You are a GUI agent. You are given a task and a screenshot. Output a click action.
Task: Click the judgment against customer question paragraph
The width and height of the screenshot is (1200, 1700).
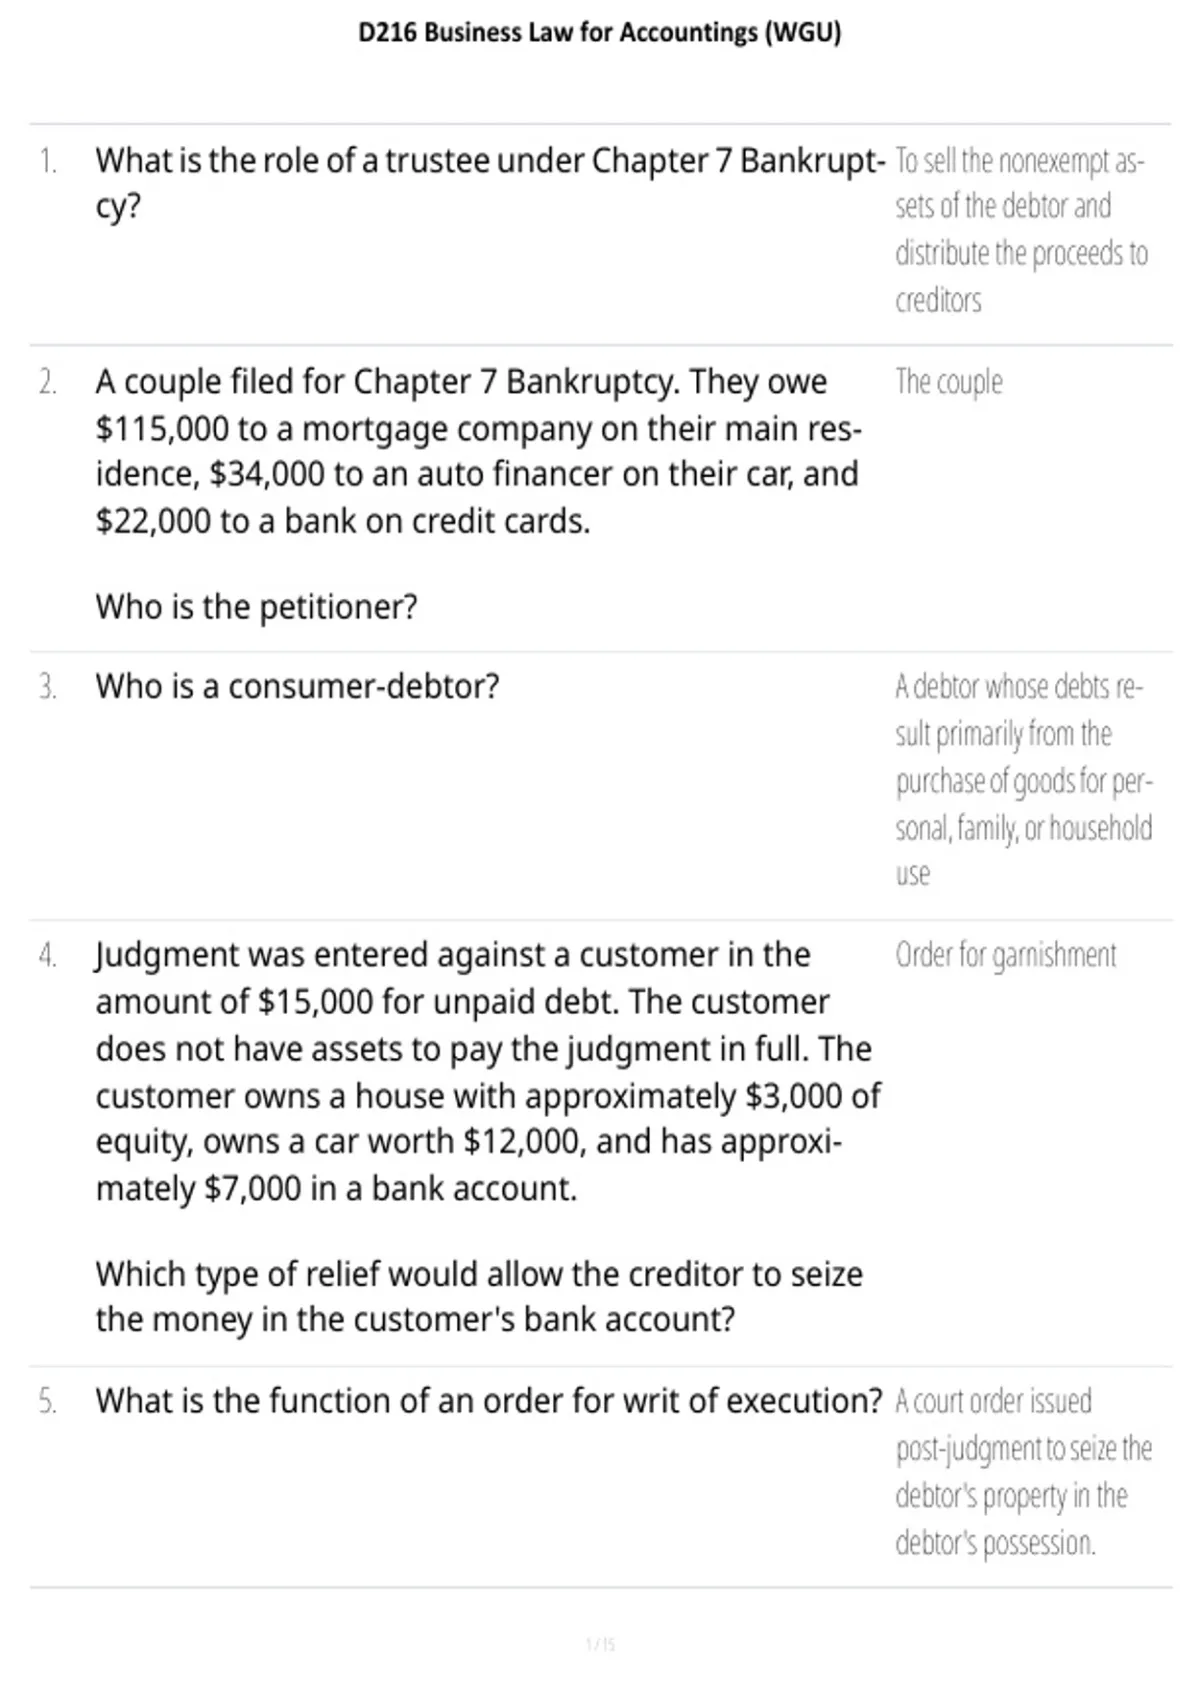pos(488,1071)
